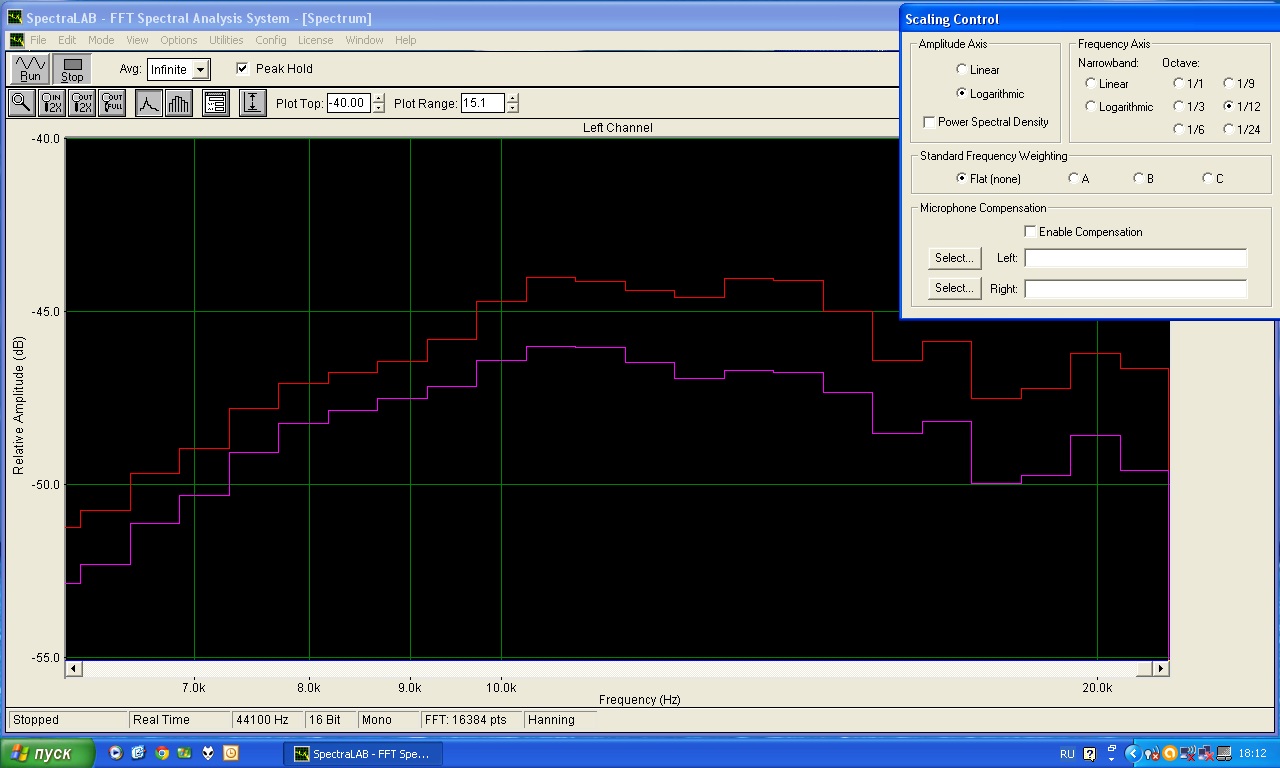The width and height of the screenshot is (1280, 768).
Task: Click Select button for Left microphone
Action: [954, 258]
